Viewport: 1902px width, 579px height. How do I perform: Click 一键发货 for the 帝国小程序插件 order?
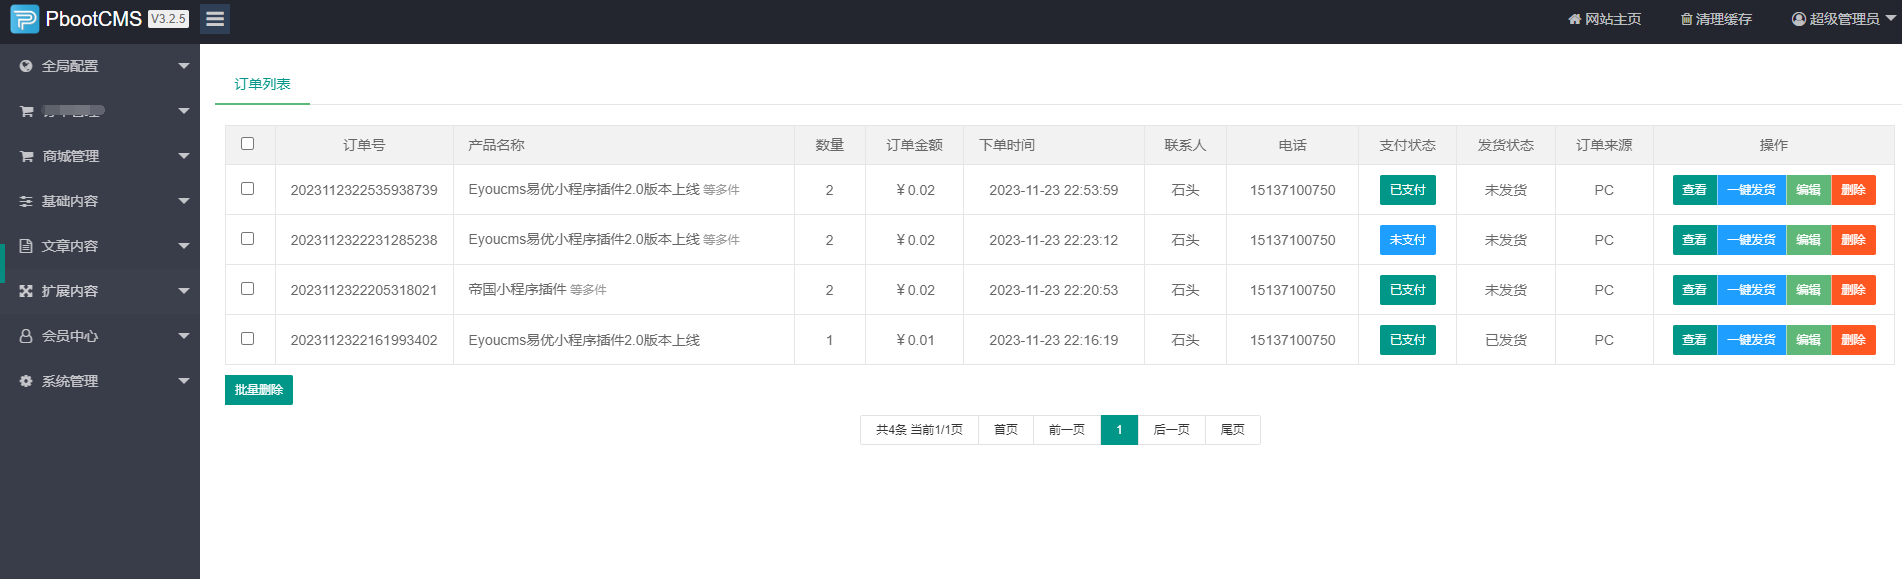coord(1751,290)
